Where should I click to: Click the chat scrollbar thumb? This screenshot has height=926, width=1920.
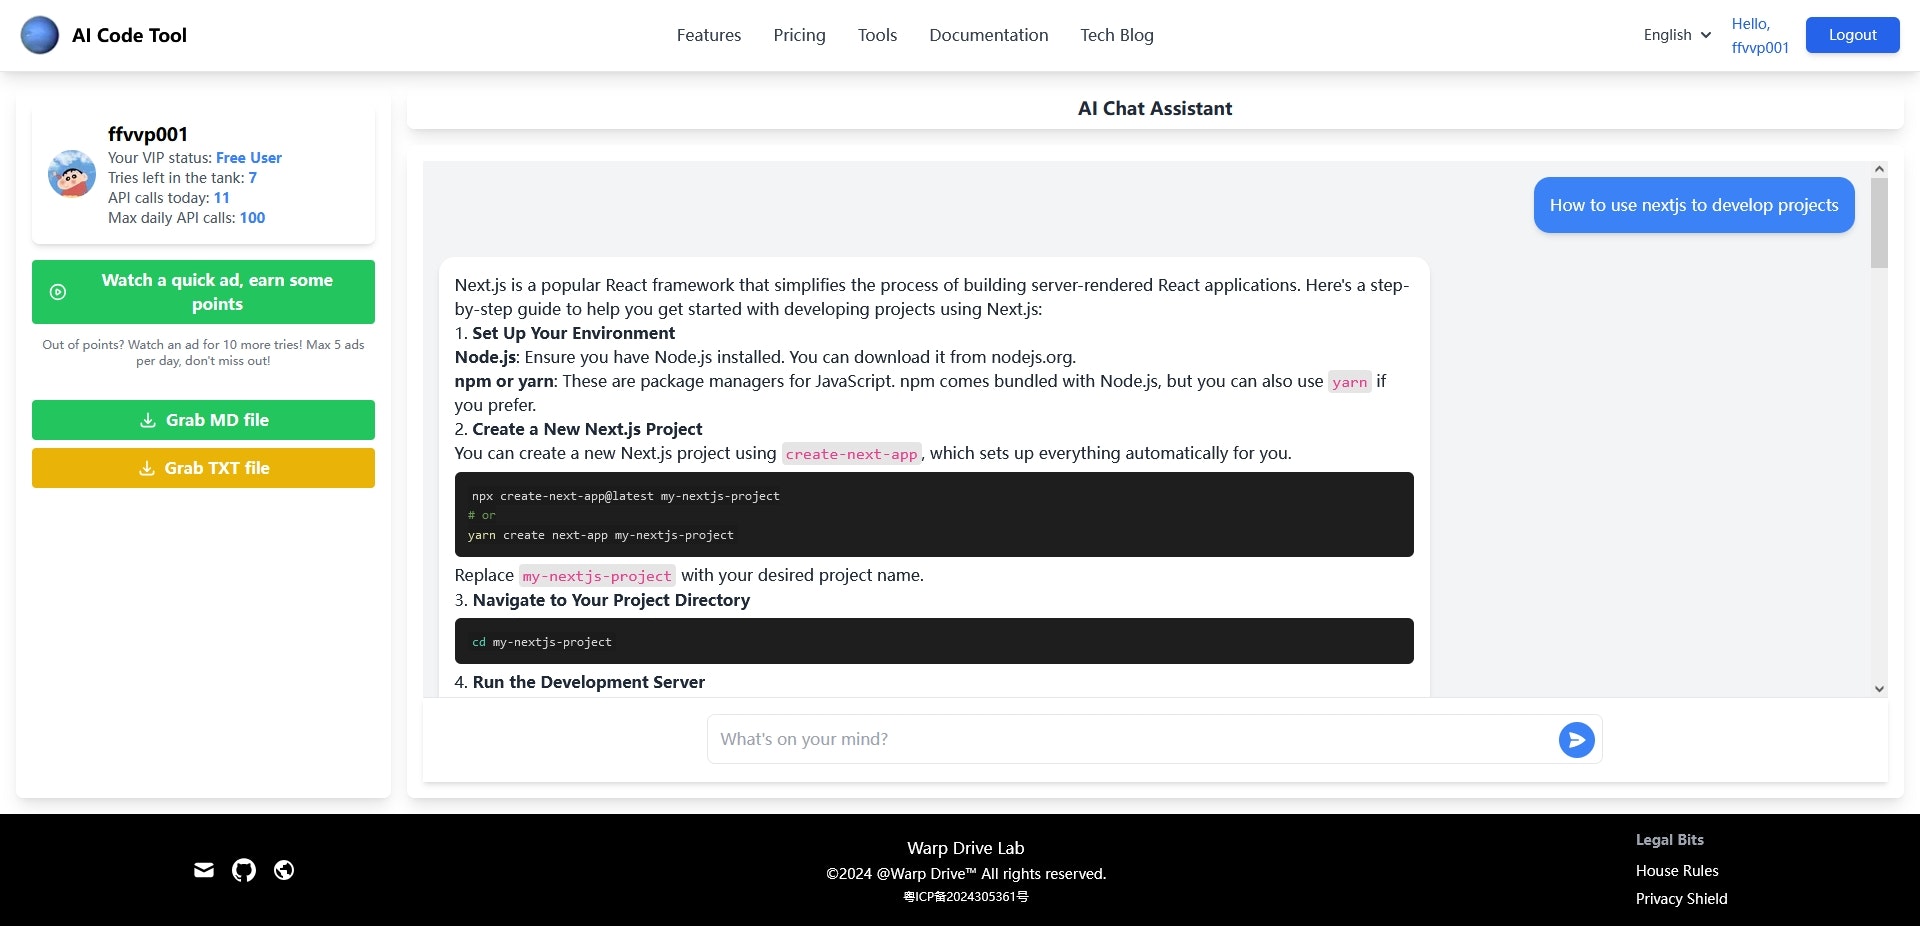(1879, 223)
